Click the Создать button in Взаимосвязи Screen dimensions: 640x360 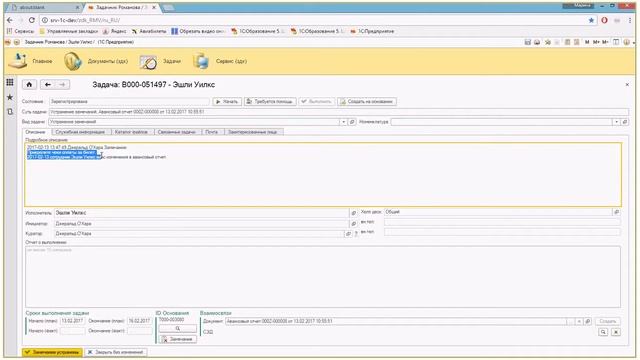[x=607, y=321]
